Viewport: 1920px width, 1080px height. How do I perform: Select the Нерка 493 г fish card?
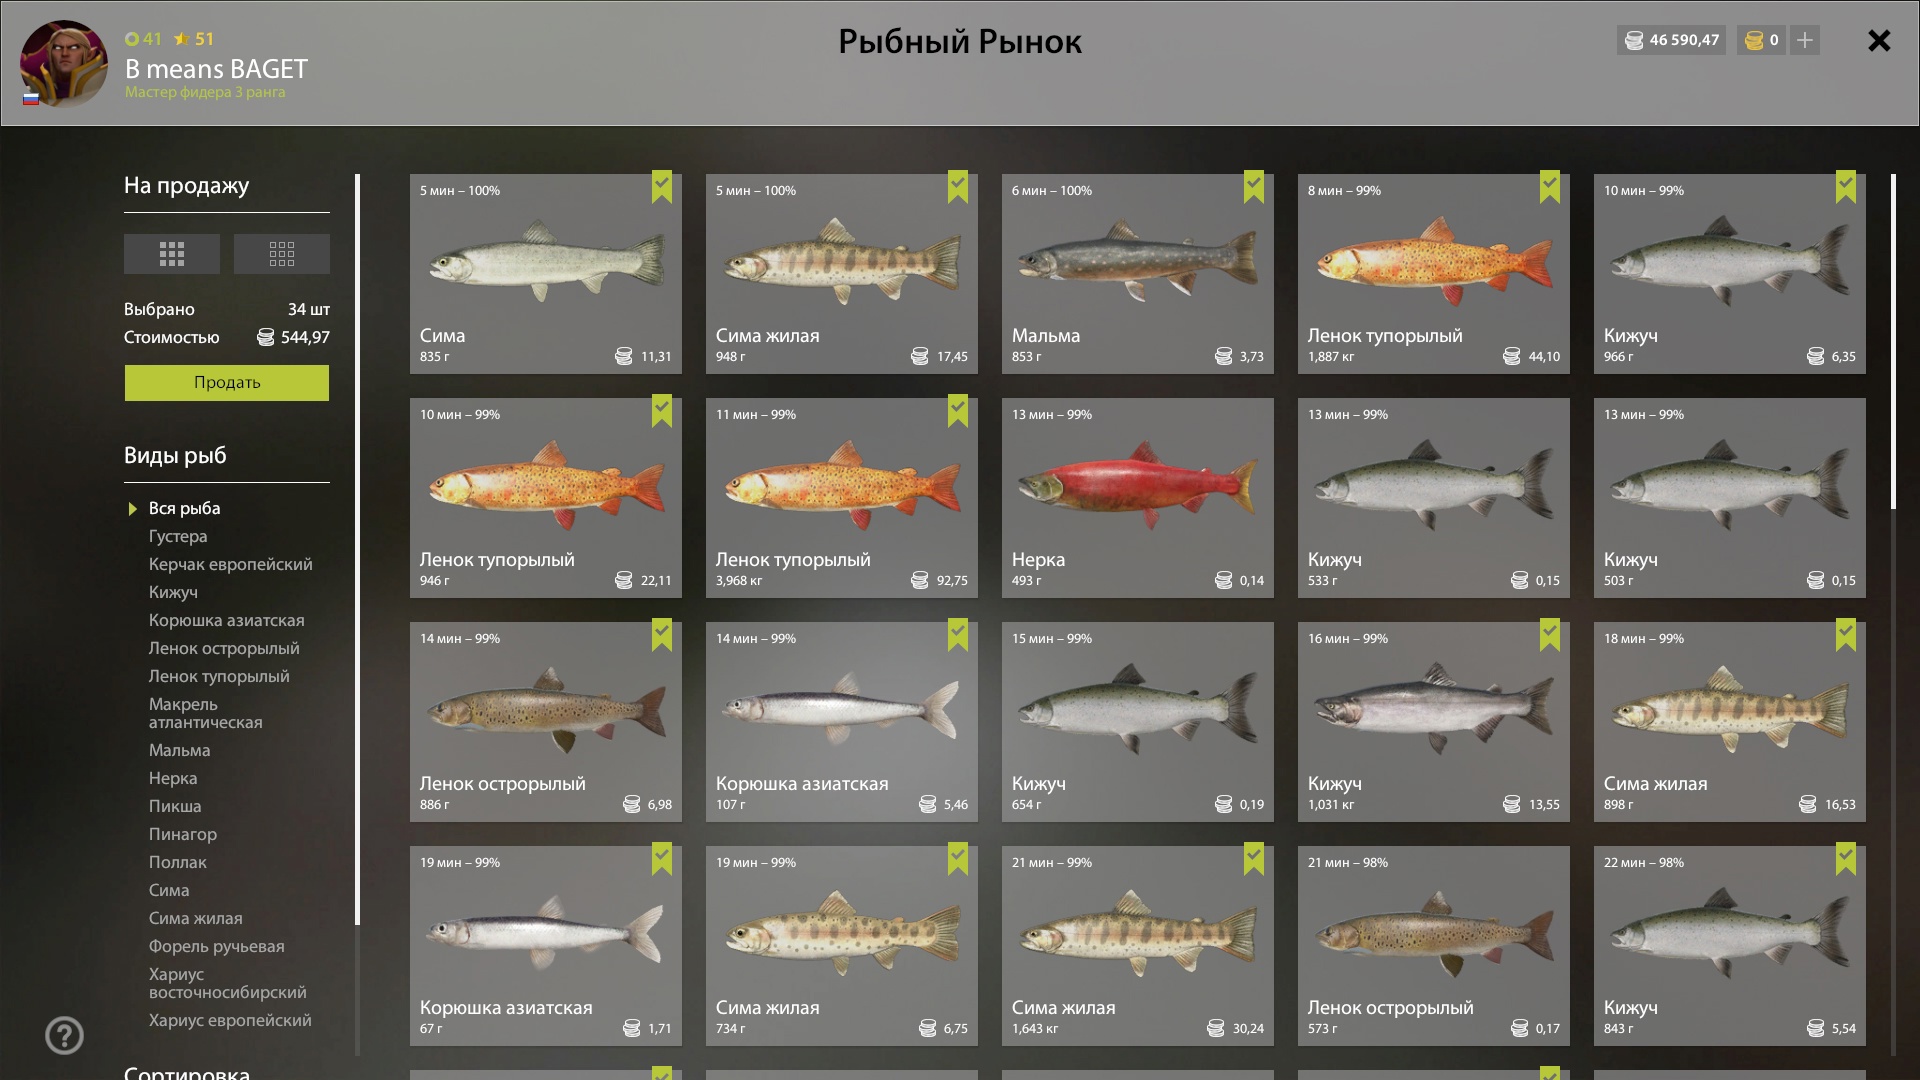(1138, 498)
